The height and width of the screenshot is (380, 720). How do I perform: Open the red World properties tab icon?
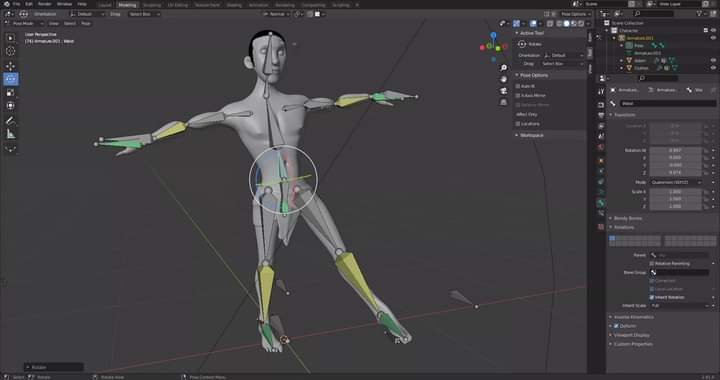601,147
